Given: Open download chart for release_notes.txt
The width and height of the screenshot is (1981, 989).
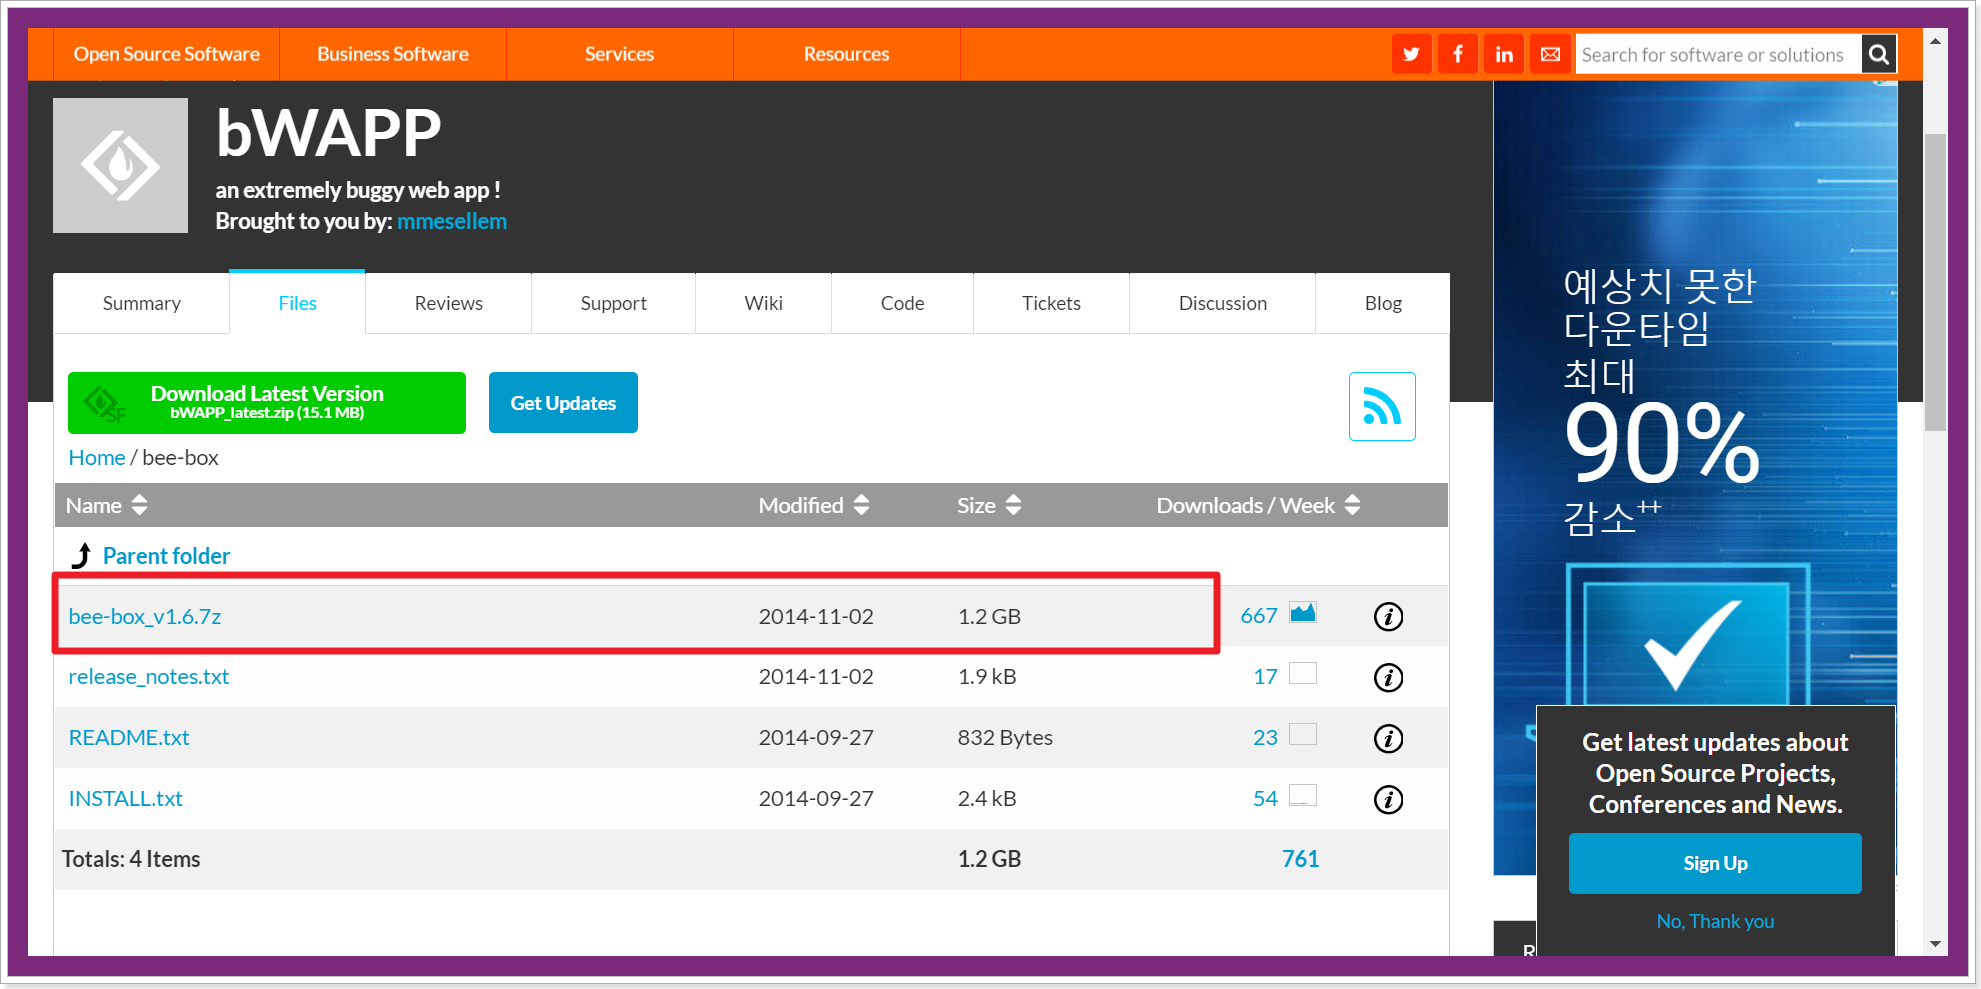Looking at the screenshot, I should [1303, 673].
